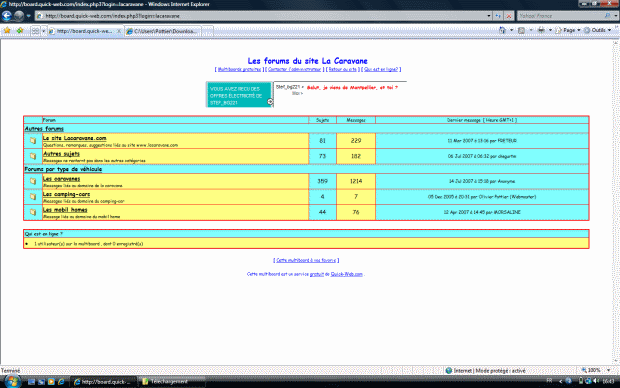
Task: Click folder icon beside Le site Lacaravane.com
Action: coord(33,140)
